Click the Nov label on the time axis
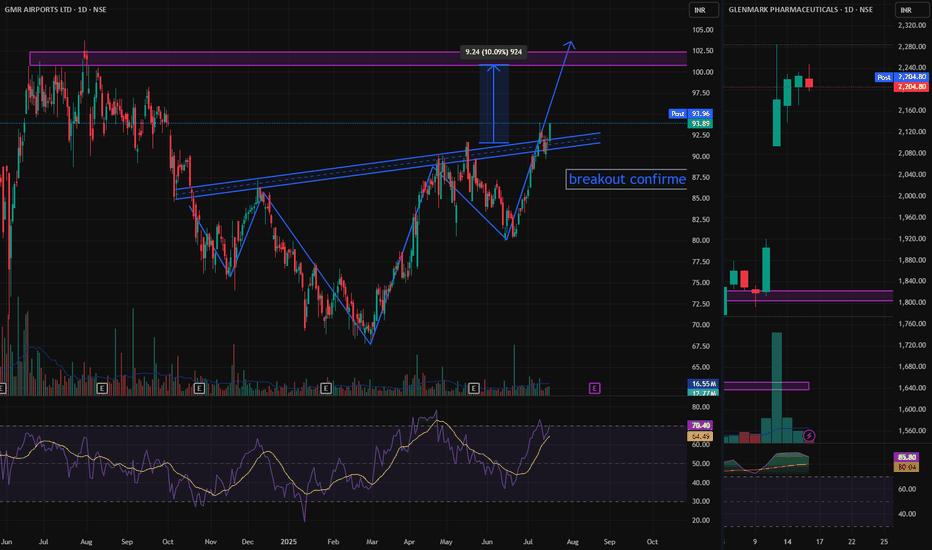The height and width of the screenshot is (550, 932). tap(210, 542)
